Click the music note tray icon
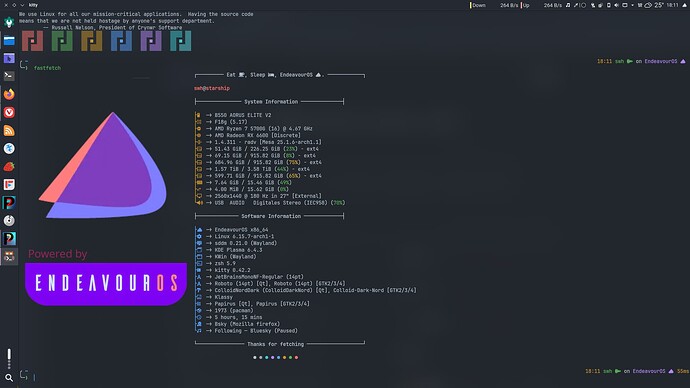The image size is (690, 388). (568, 5)
